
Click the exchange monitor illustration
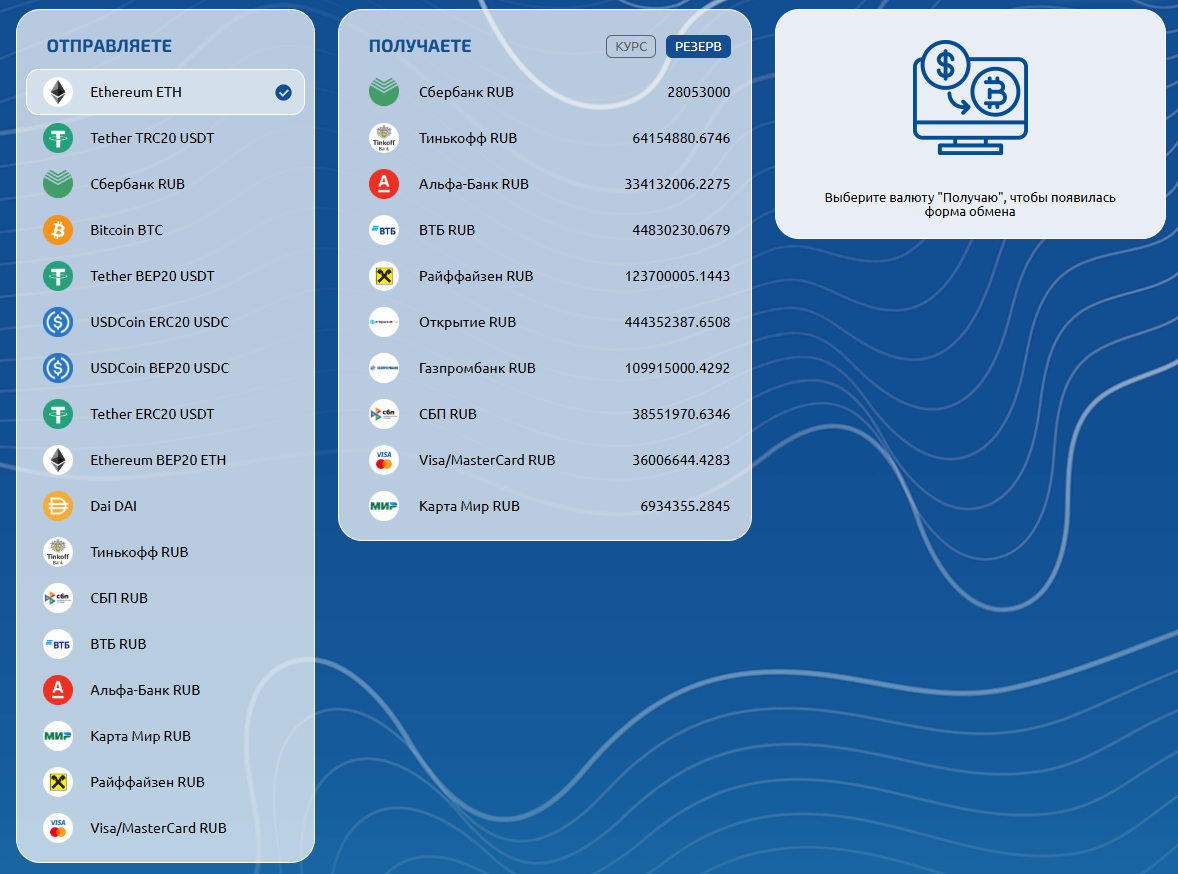[x=970, y=98]
